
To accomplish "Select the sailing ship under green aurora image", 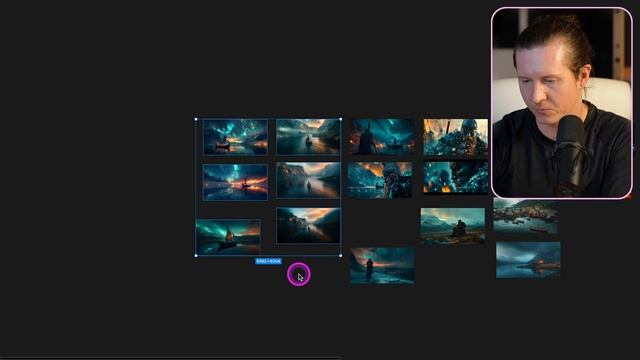I will 228,237.
